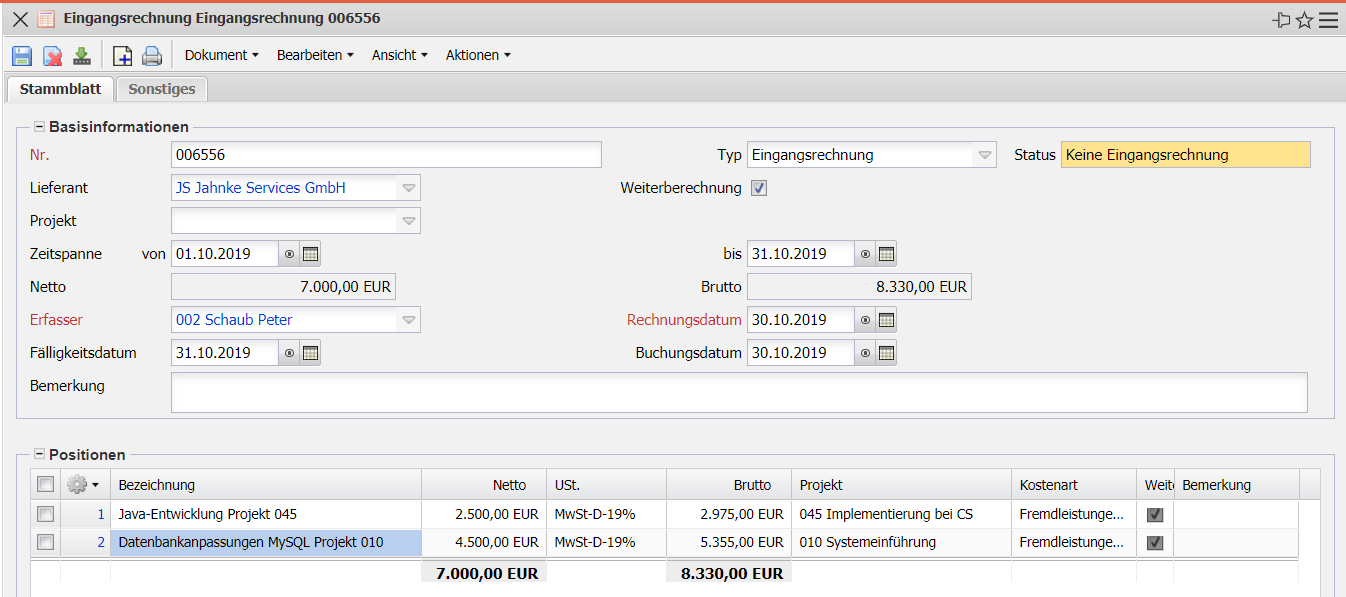Viewport: 1346px width, 597px height.
Task: Open the Aktionen menu
Action: [x=477, y=56]
